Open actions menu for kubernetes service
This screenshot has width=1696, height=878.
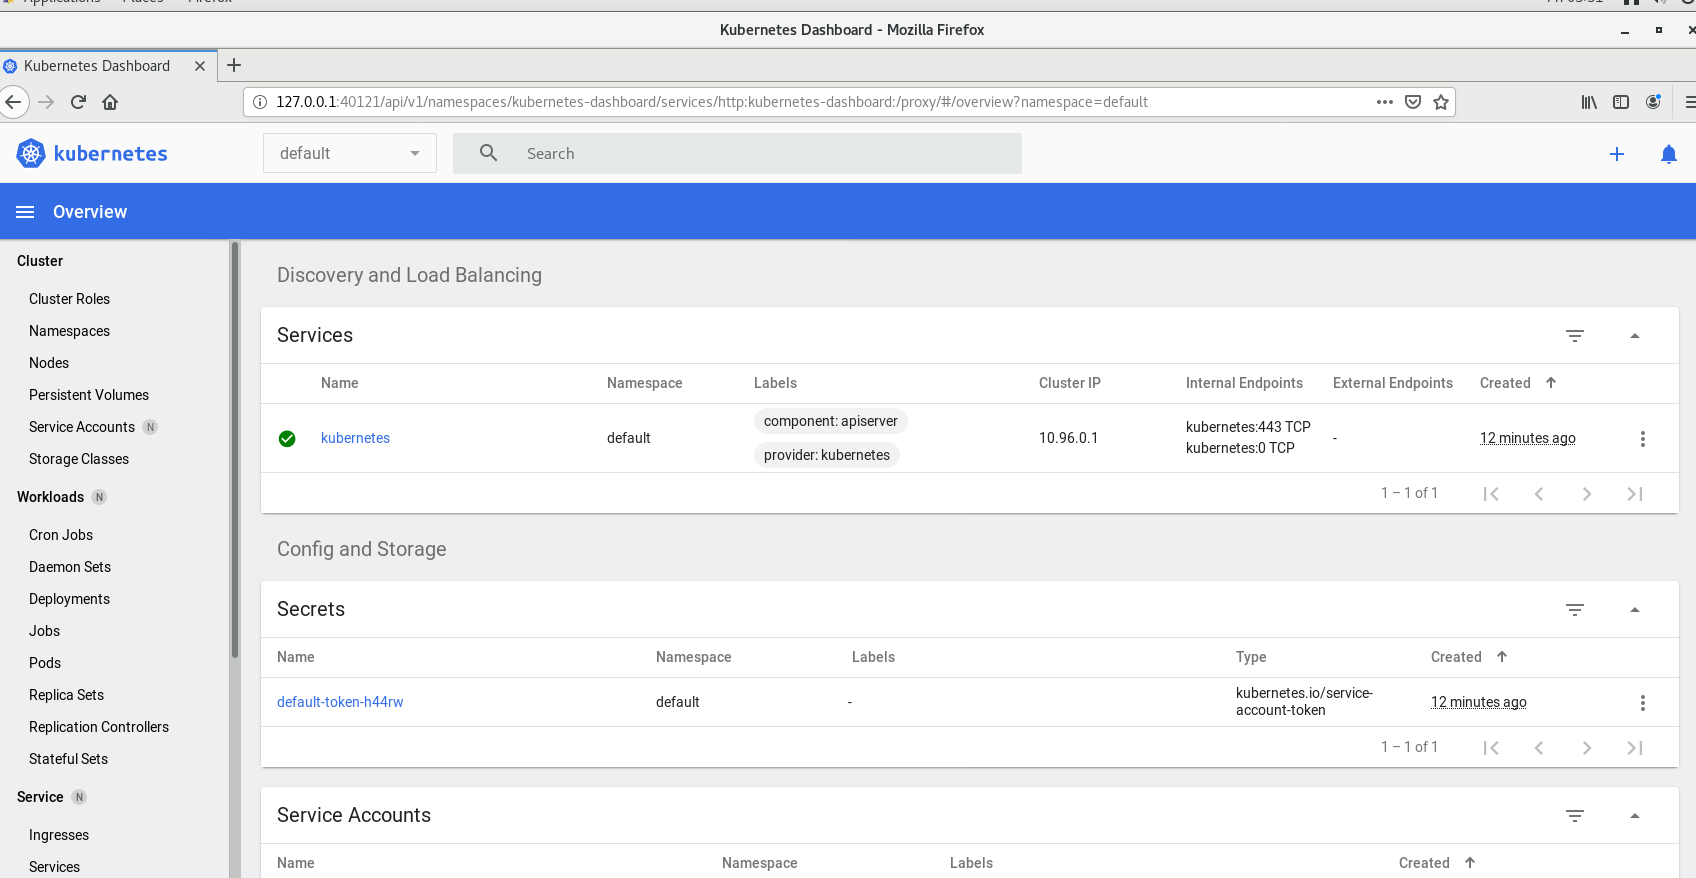tap(1643, 439)
